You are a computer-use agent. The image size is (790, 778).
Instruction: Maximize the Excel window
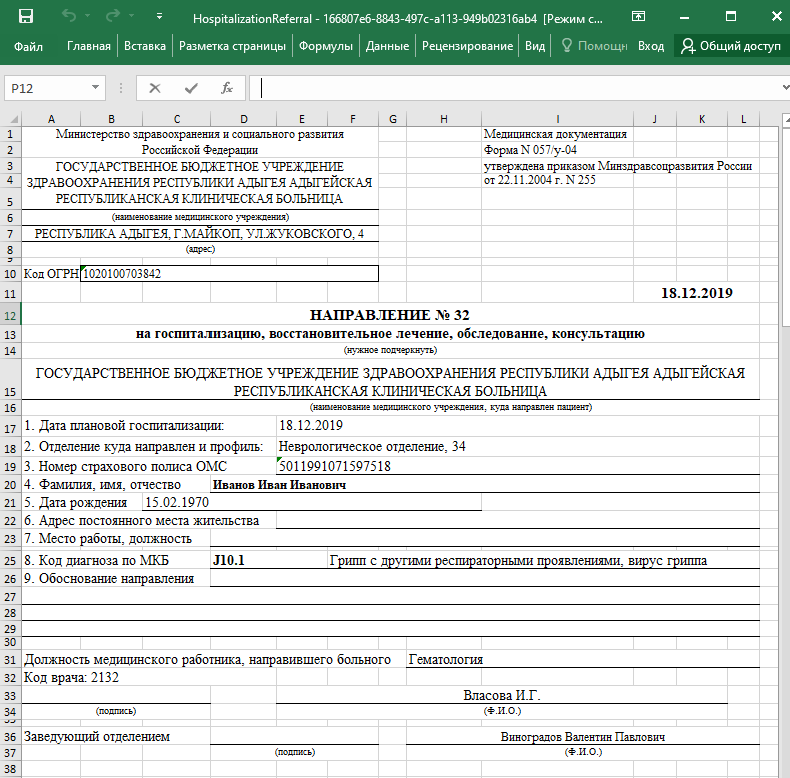point(731,17)
